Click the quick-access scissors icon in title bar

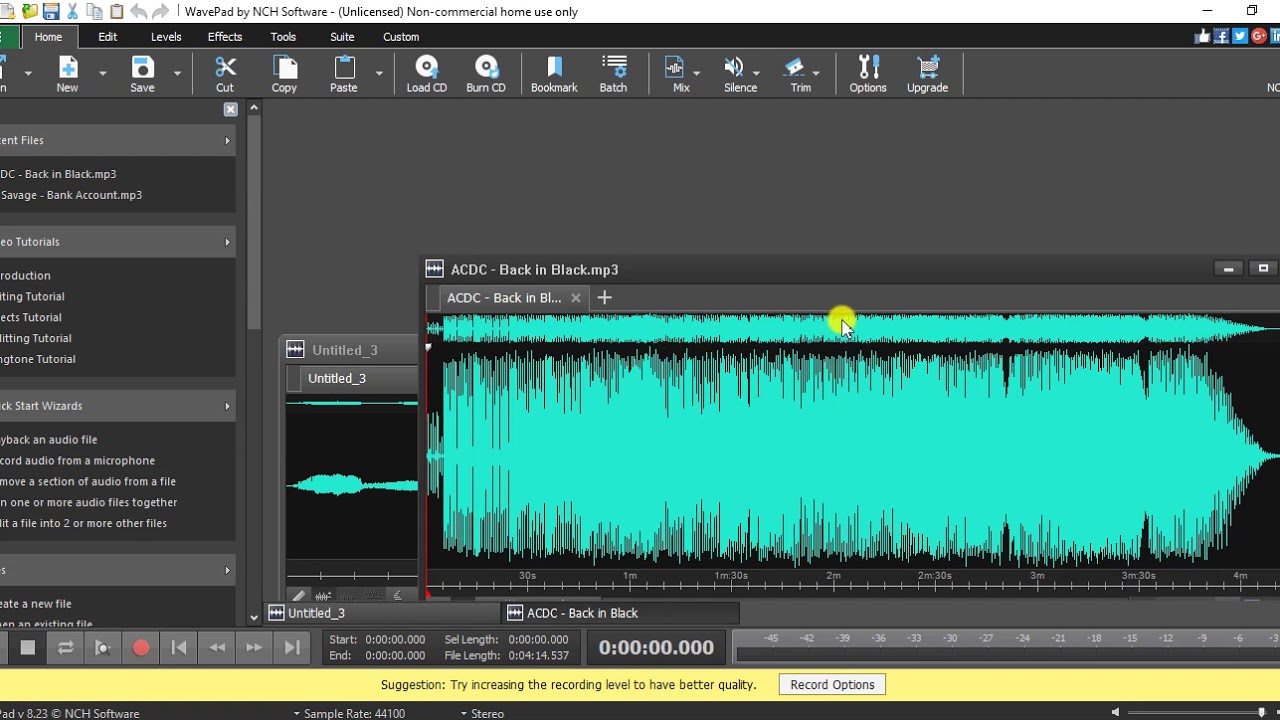coord(73,11)
